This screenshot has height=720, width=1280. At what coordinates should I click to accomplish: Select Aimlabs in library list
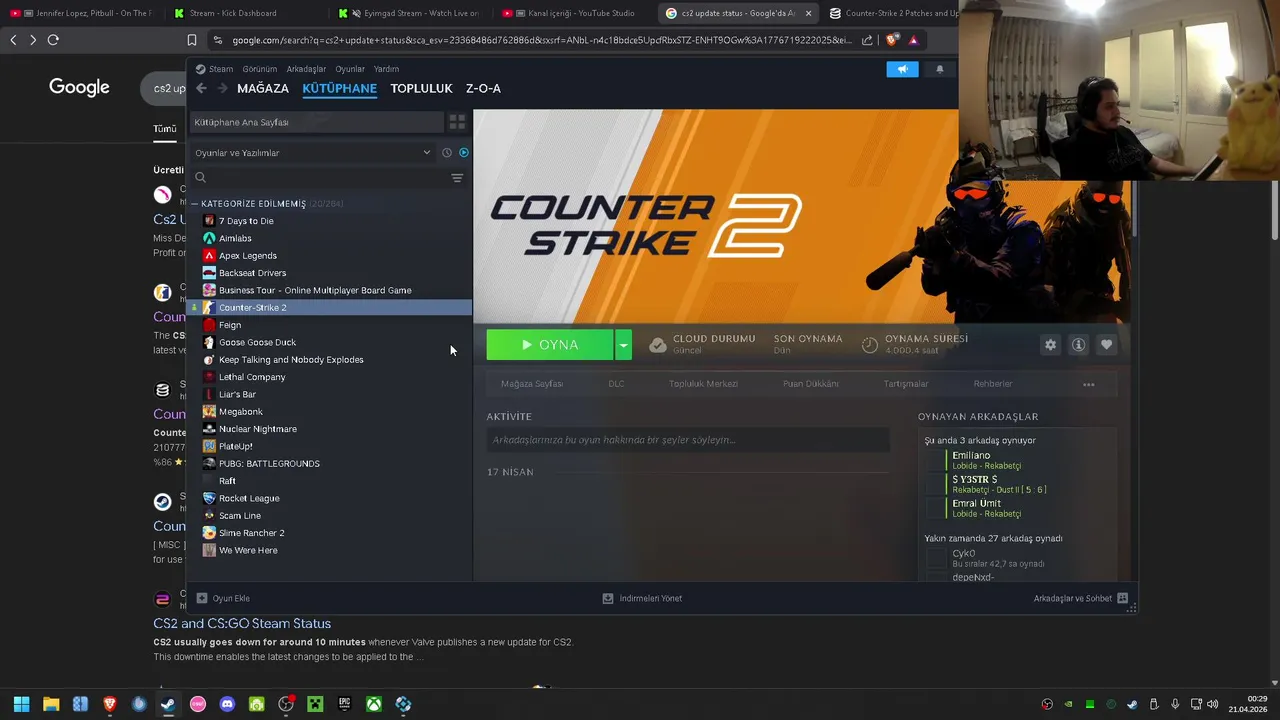(x=235, y=238)
